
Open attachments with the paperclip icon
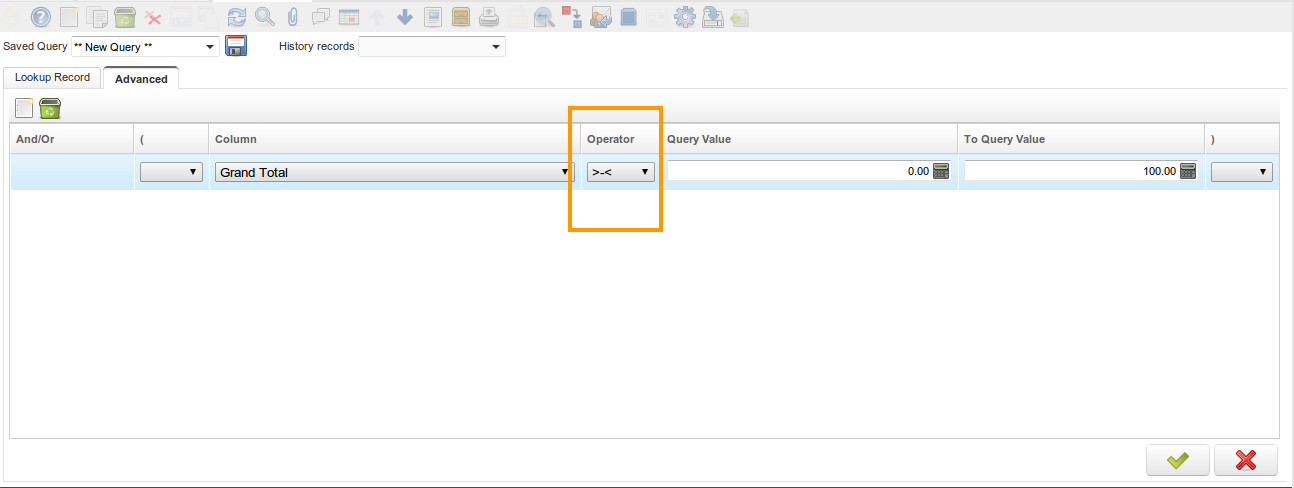[293, 17]
